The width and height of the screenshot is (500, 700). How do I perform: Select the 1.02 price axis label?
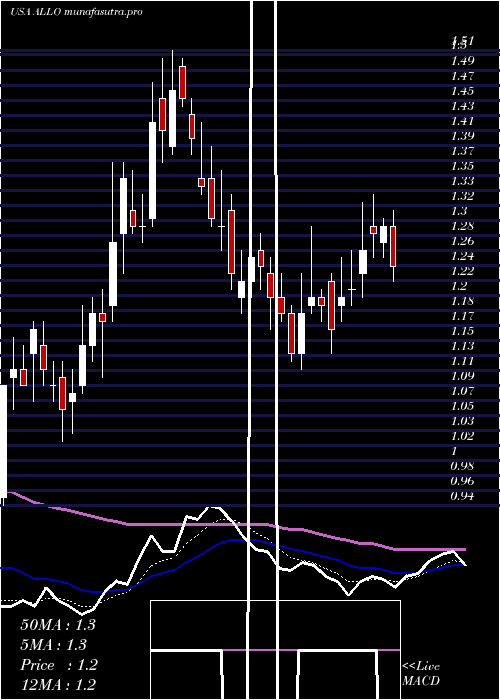coord(462,436)
